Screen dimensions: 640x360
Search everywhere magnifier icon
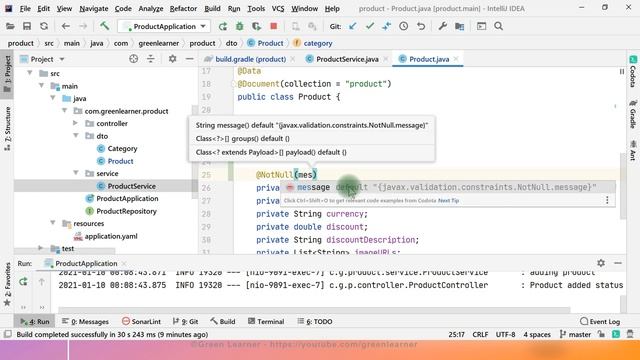(498, 27)
